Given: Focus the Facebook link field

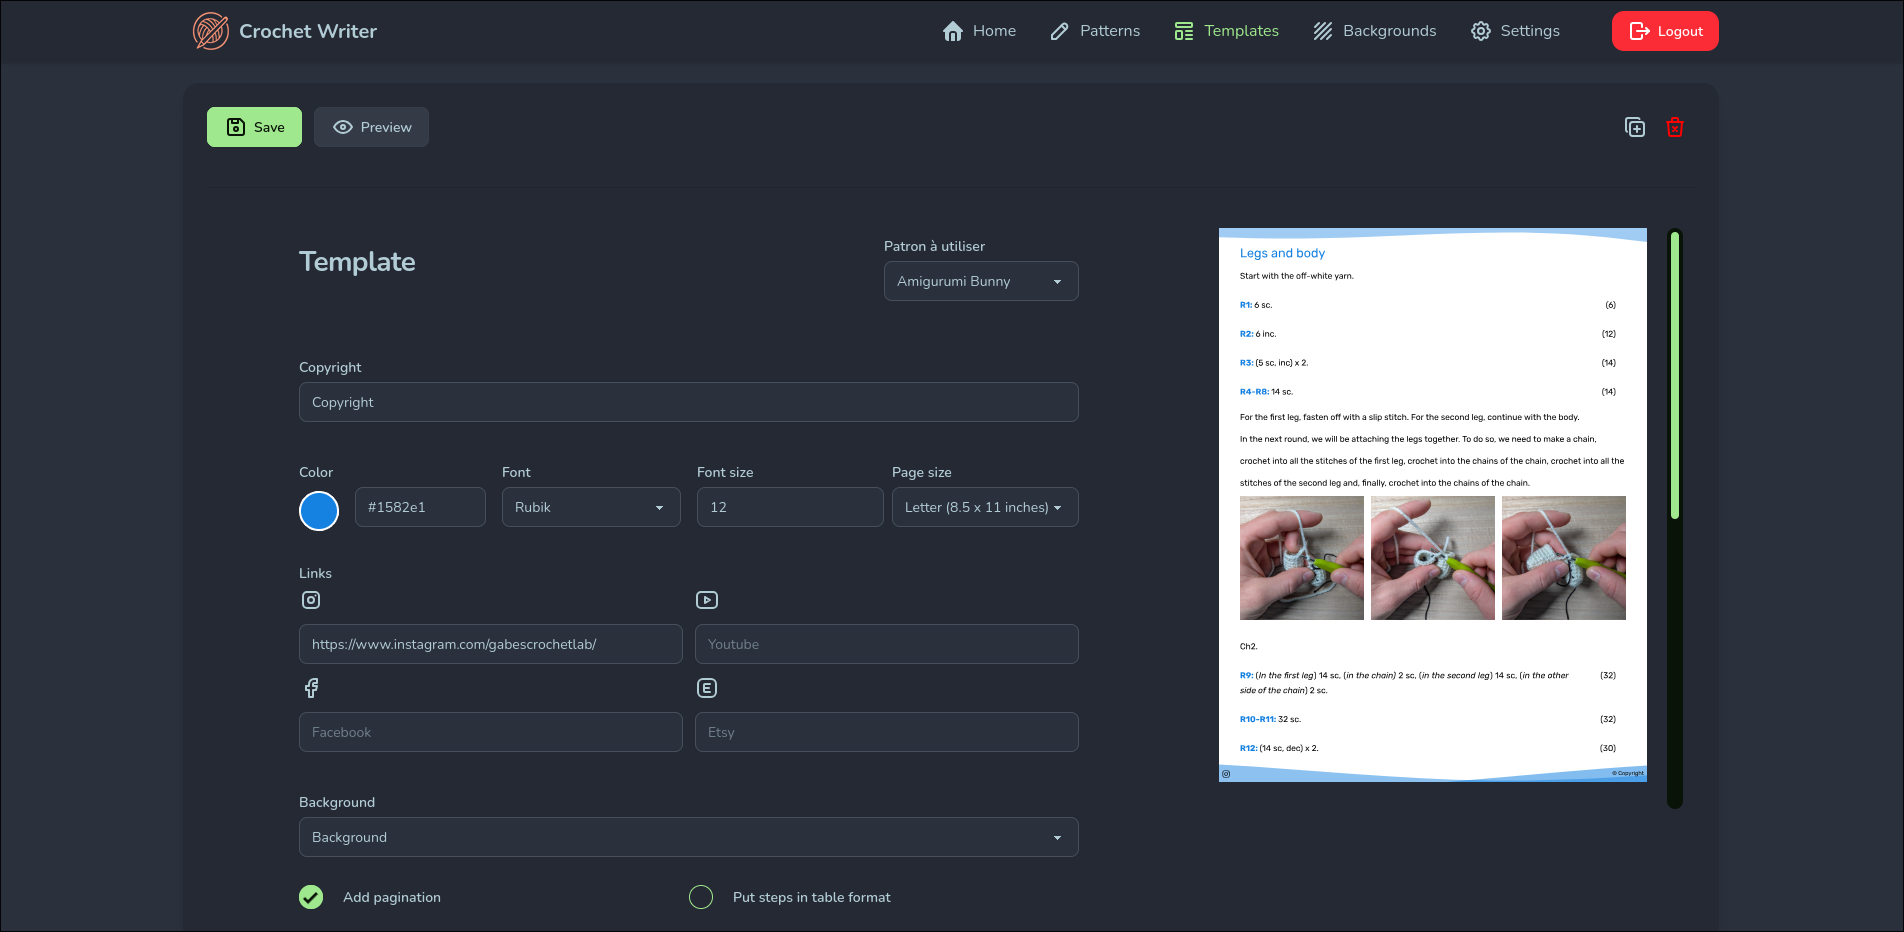Looking at the screenshot, I should [x=491, y=732].
